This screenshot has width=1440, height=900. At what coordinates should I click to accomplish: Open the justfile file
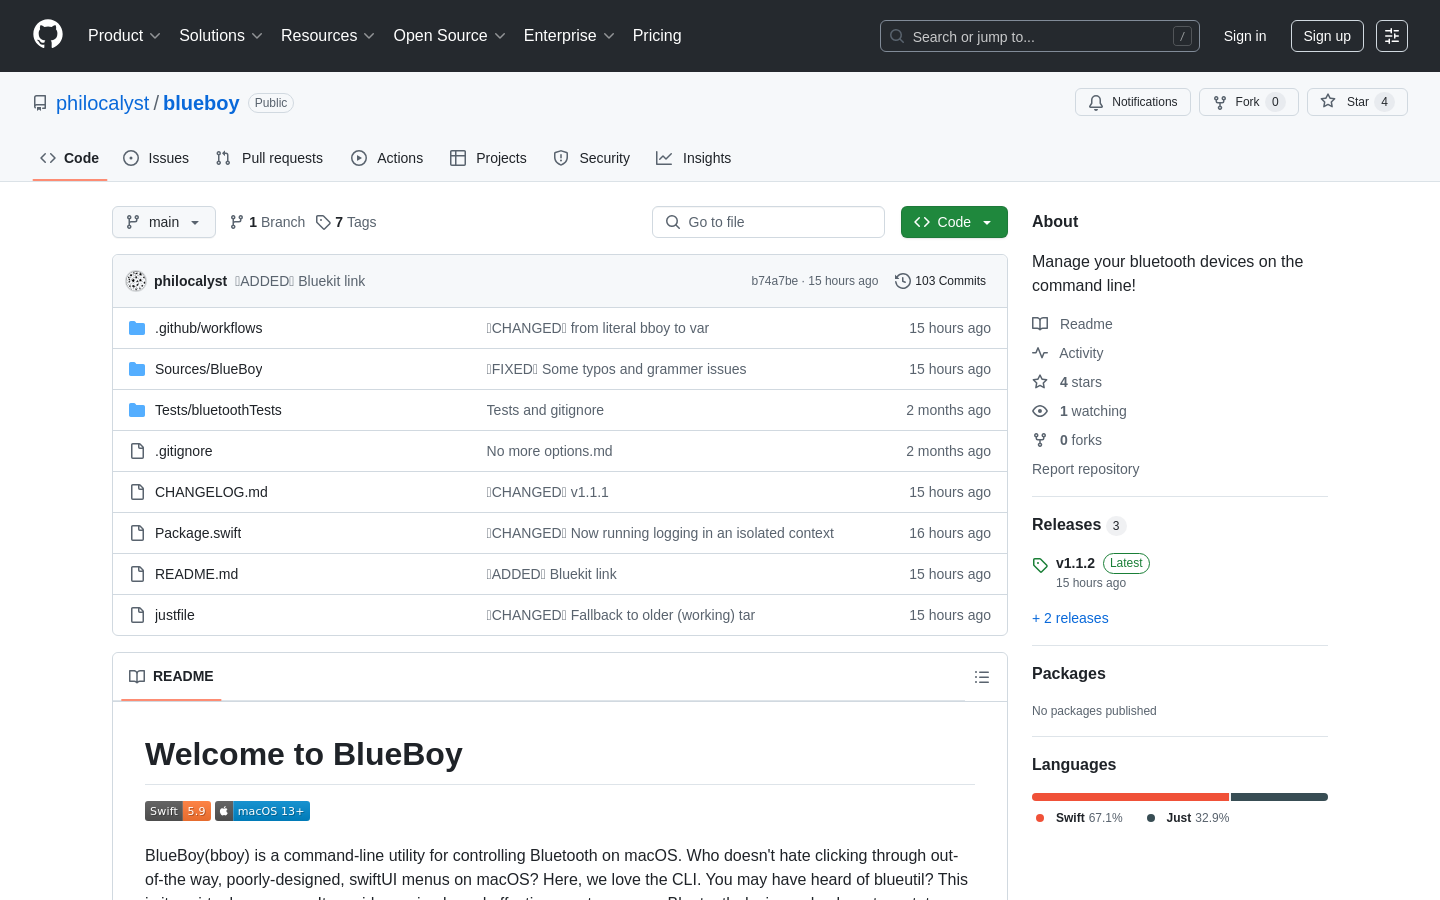[175, 615]
